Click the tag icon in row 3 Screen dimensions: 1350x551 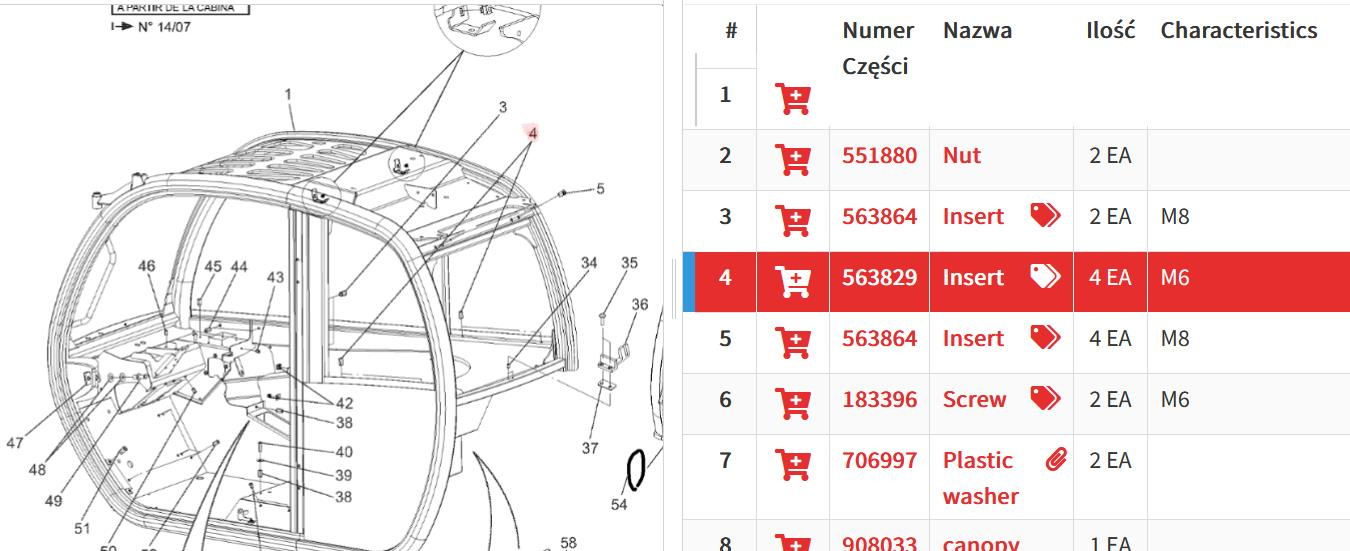point(1045,215)
